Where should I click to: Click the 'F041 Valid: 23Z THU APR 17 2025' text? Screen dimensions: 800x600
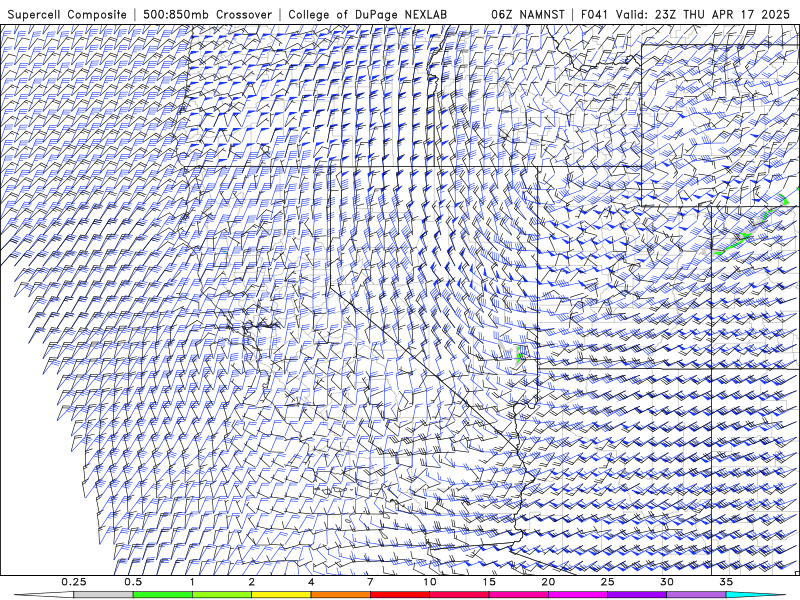686,15
